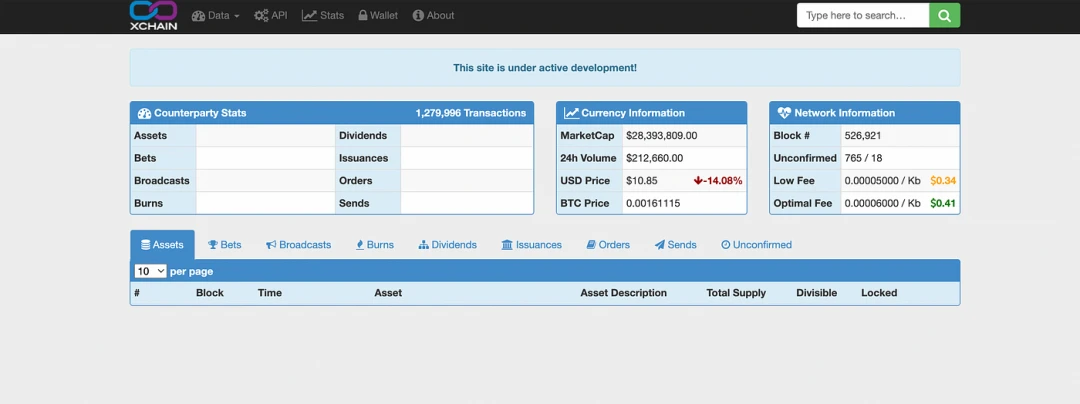Click the Network Information heartbeat icon

click(784, 113)
